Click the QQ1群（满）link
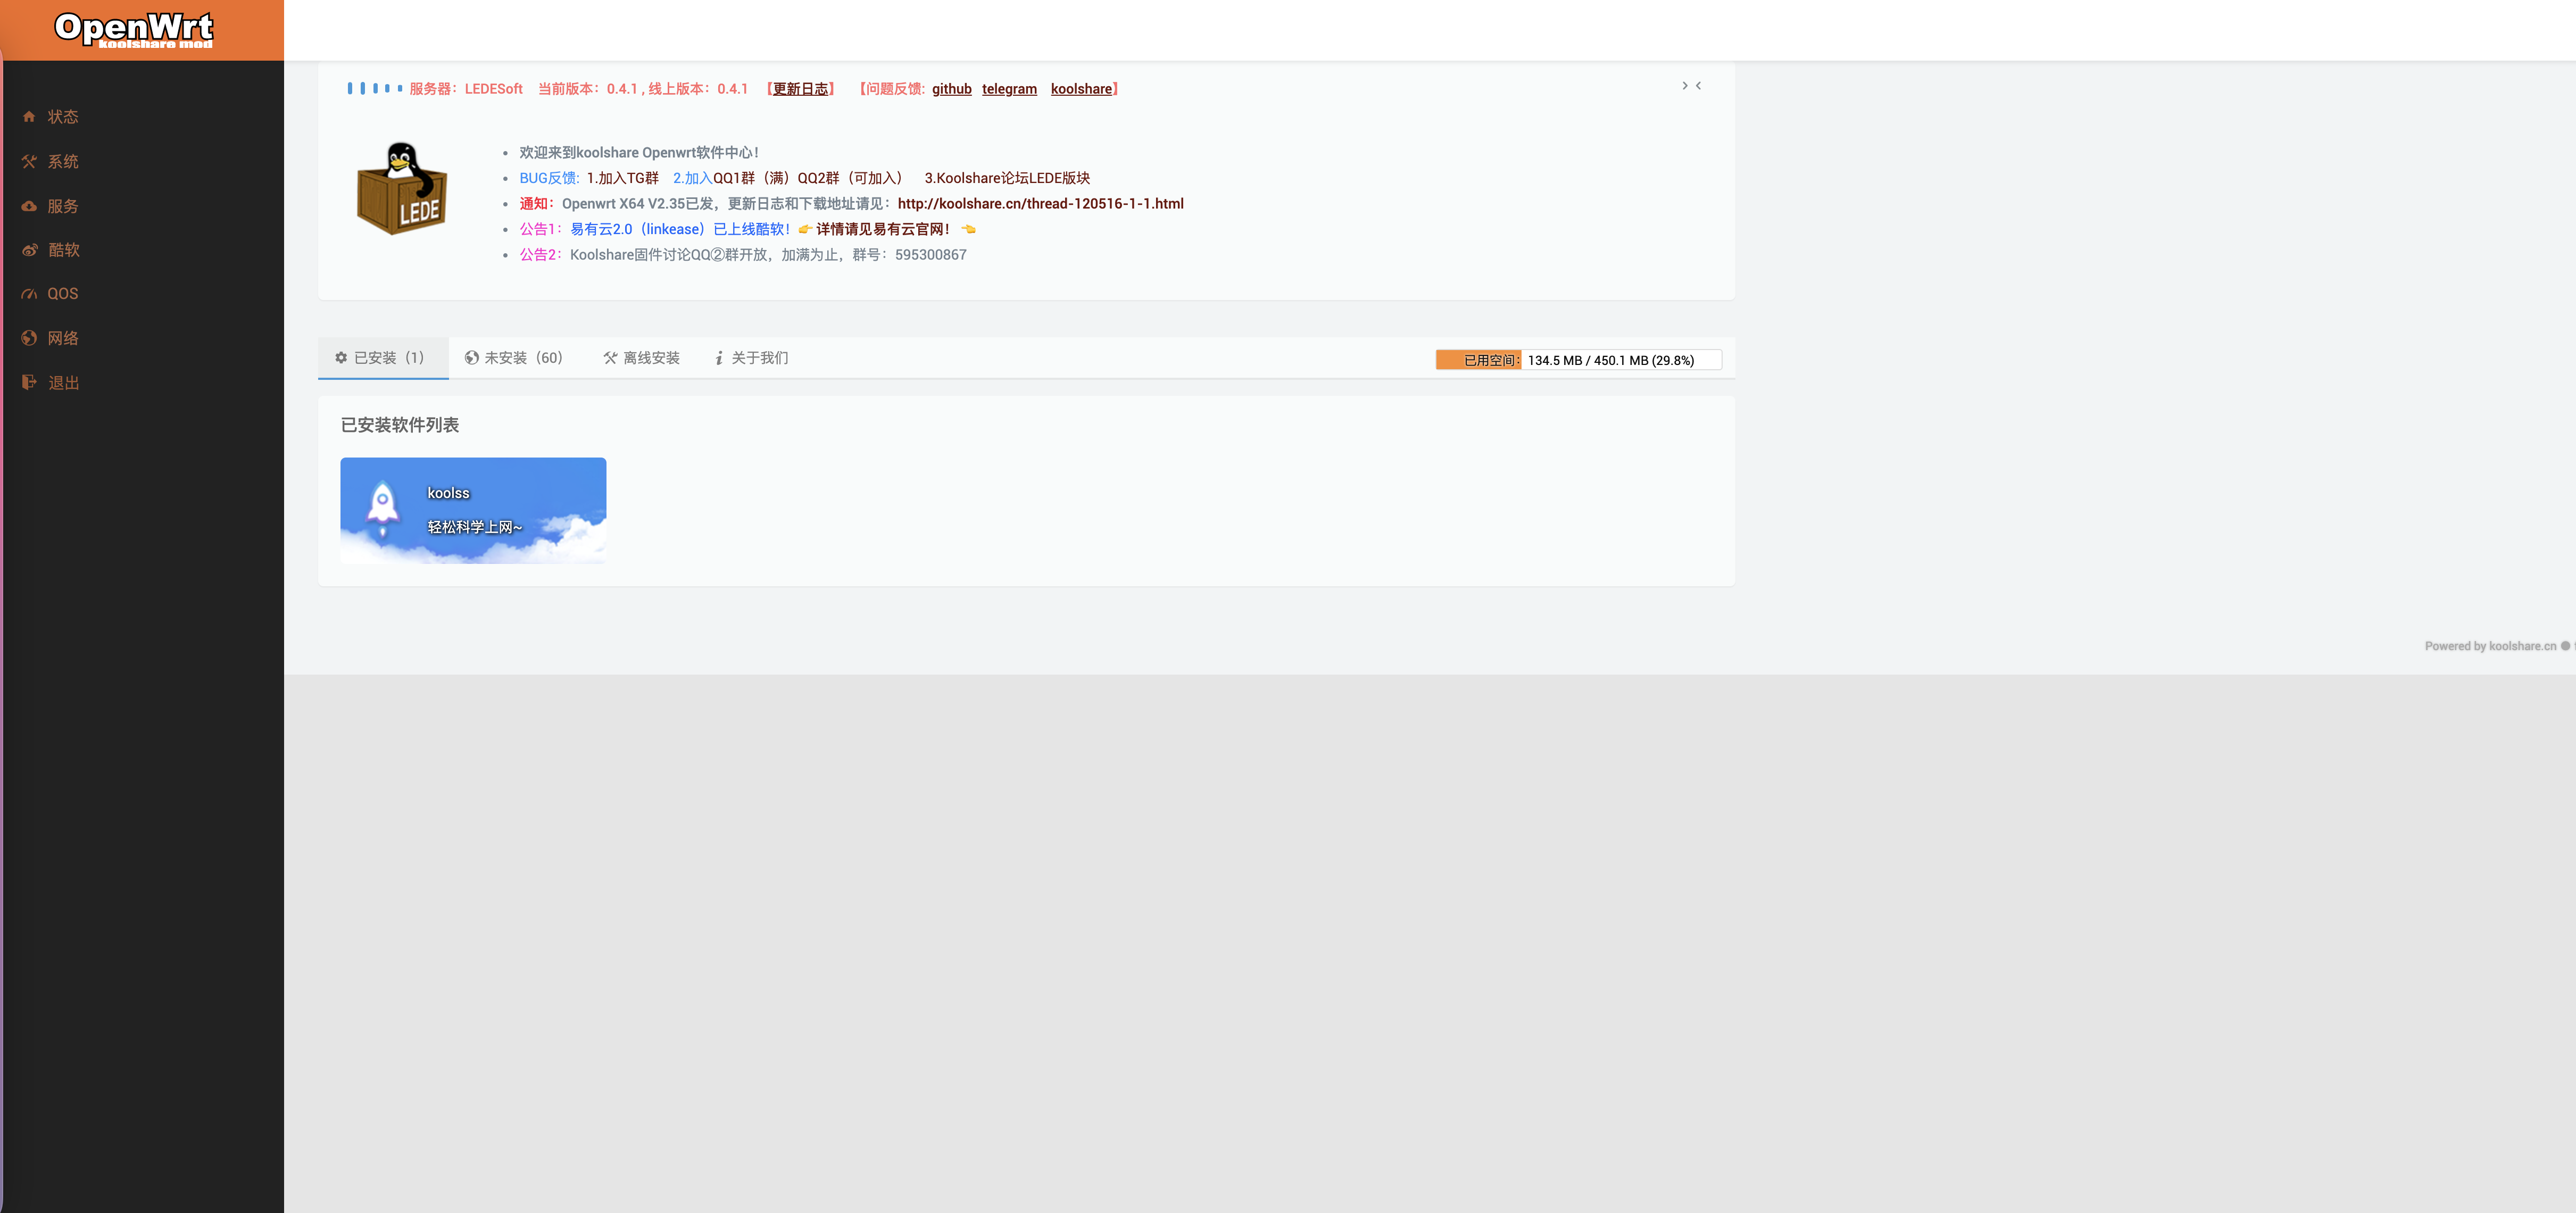The height and width of the screenshot is (1213, 2576). click(x=753, y=178)
